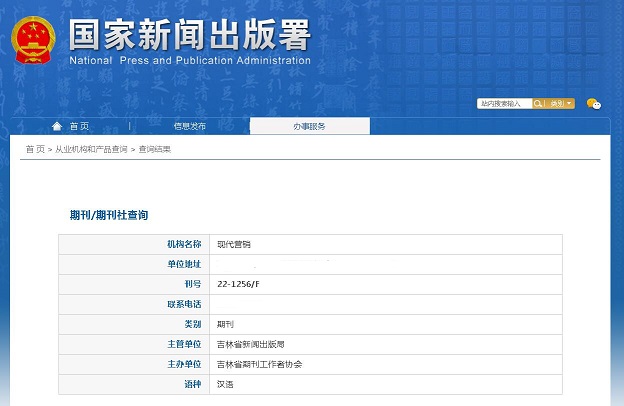Click the magnifier search icon
Image resolution: width=624 pixels, height=406 pixels.
(539, 103)
